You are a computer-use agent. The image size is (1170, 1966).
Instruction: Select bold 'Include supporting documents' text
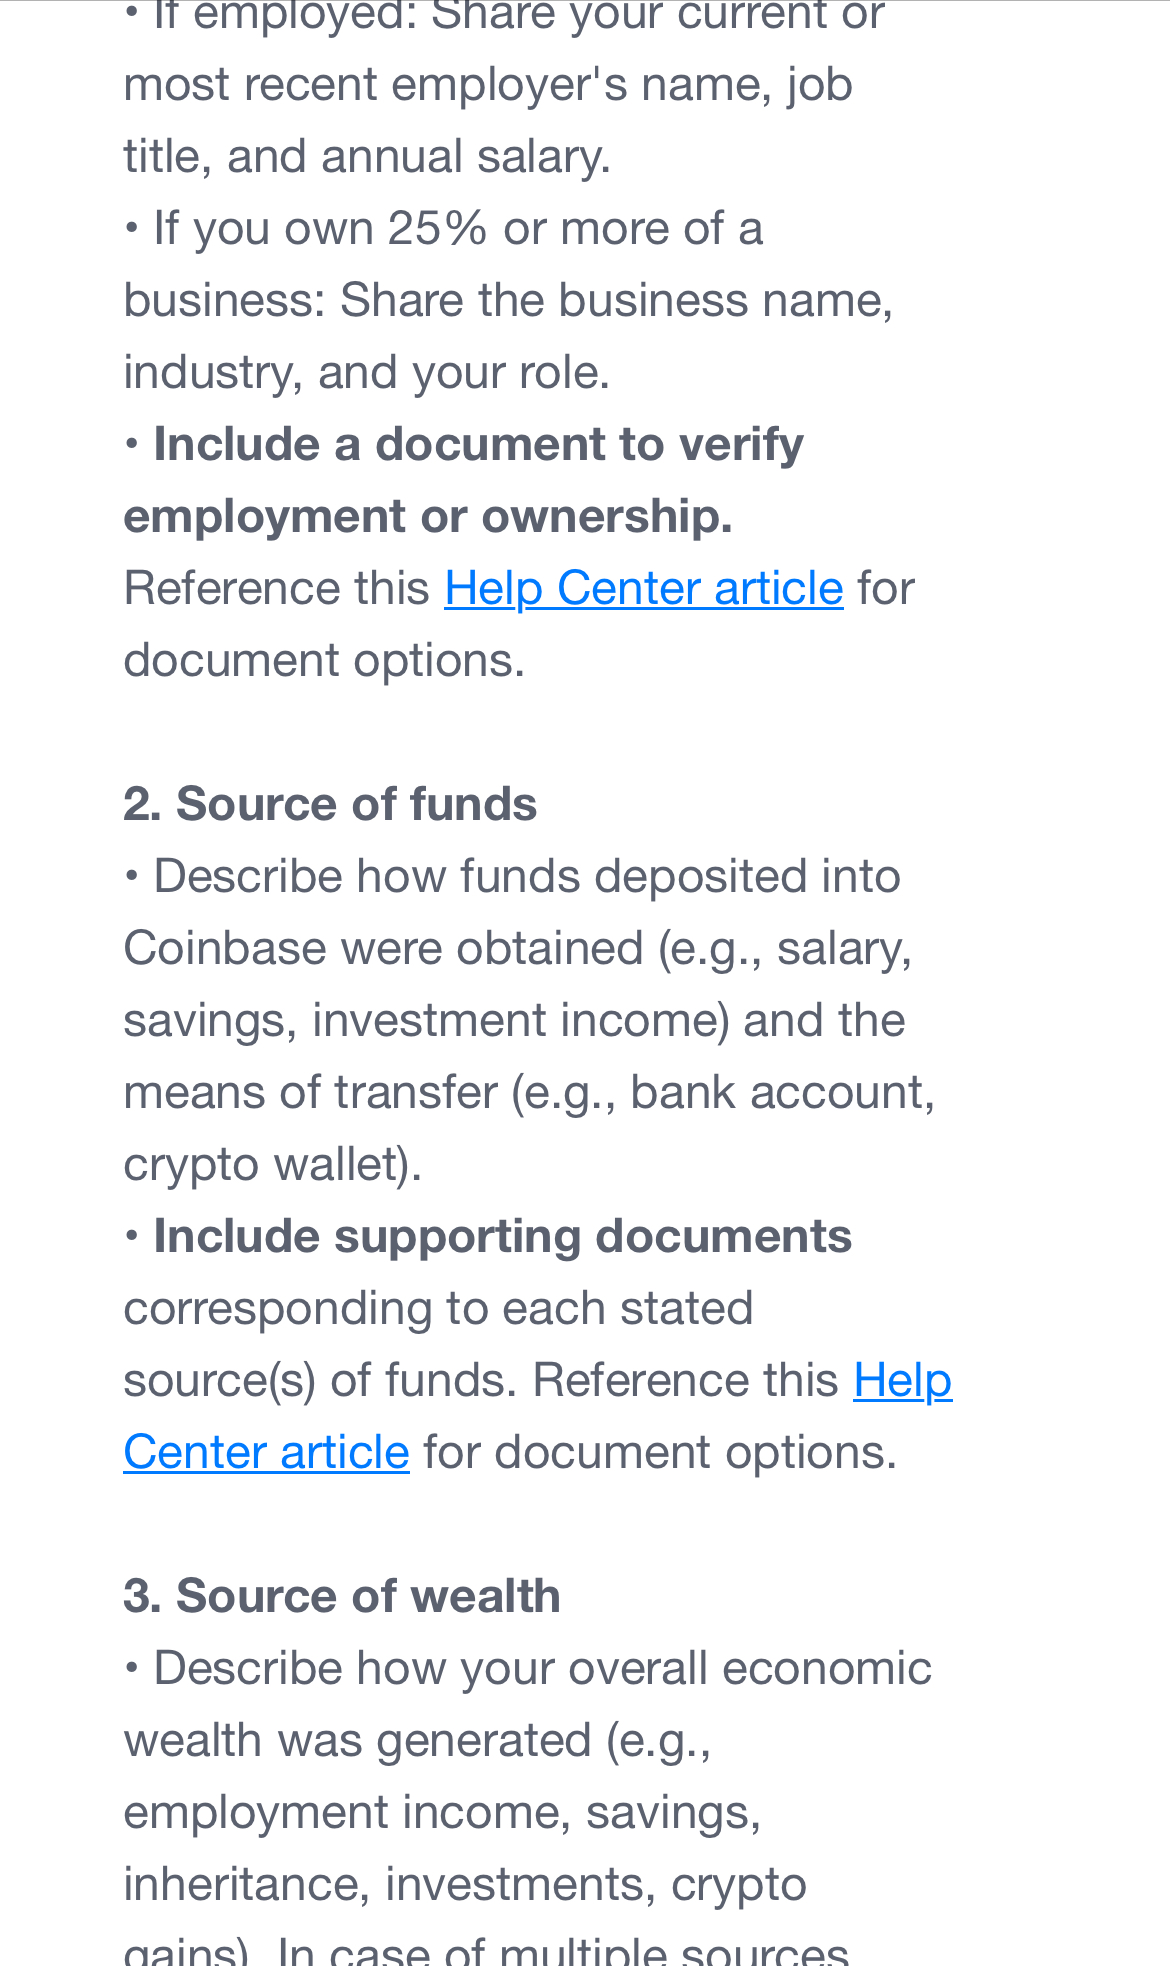coord(502,1237)
